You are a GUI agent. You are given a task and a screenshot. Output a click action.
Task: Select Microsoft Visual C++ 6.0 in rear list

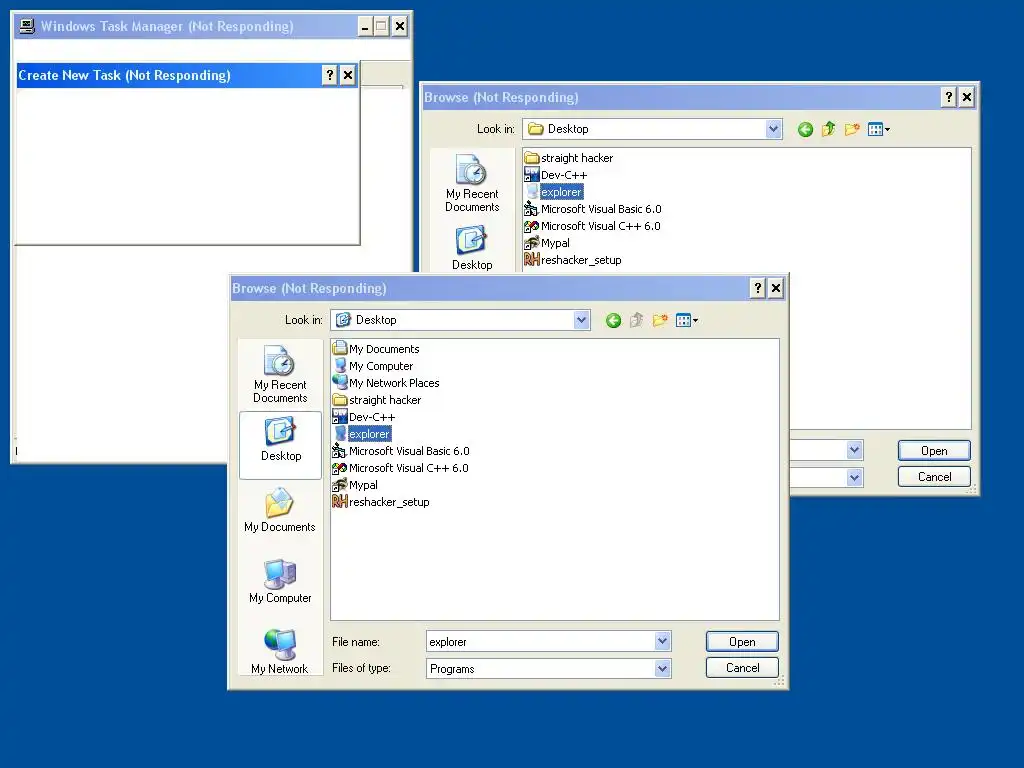pyautogui.click(x=592, y=226)
